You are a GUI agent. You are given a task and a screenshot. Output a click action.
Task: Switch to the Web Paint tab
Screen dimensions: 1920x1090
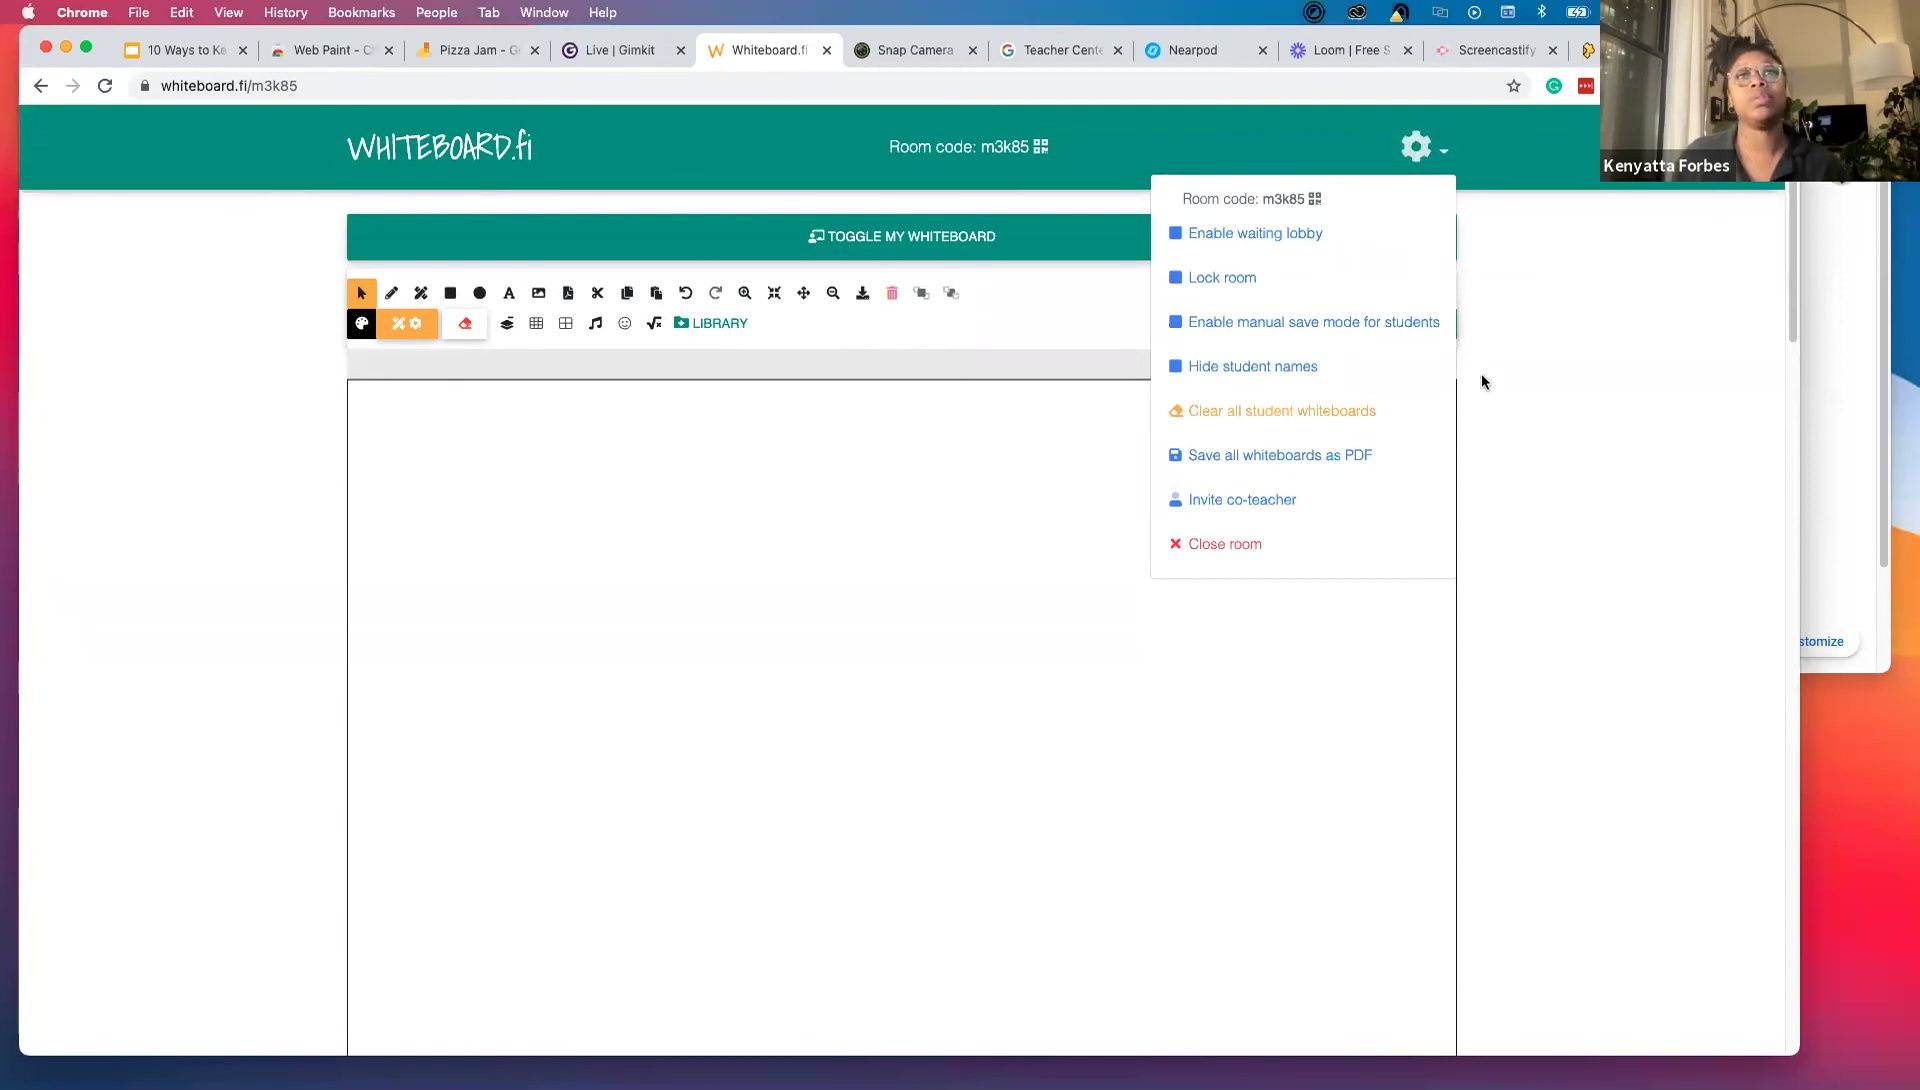332,50
